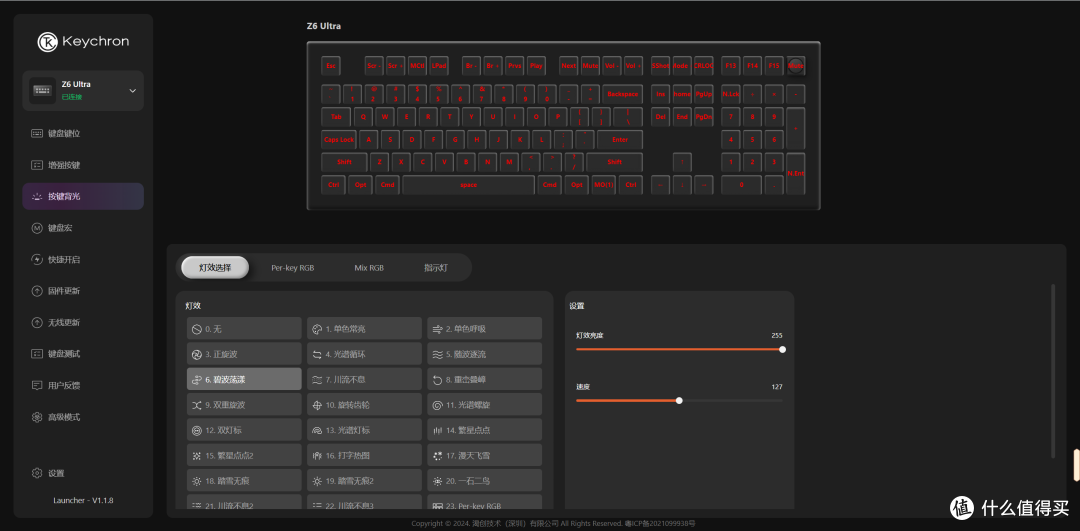The height and width of the screenshot is (531, 1080).
Task: Open the 粤ICP备2021099938号 footer link
Action: pos(660,524)
